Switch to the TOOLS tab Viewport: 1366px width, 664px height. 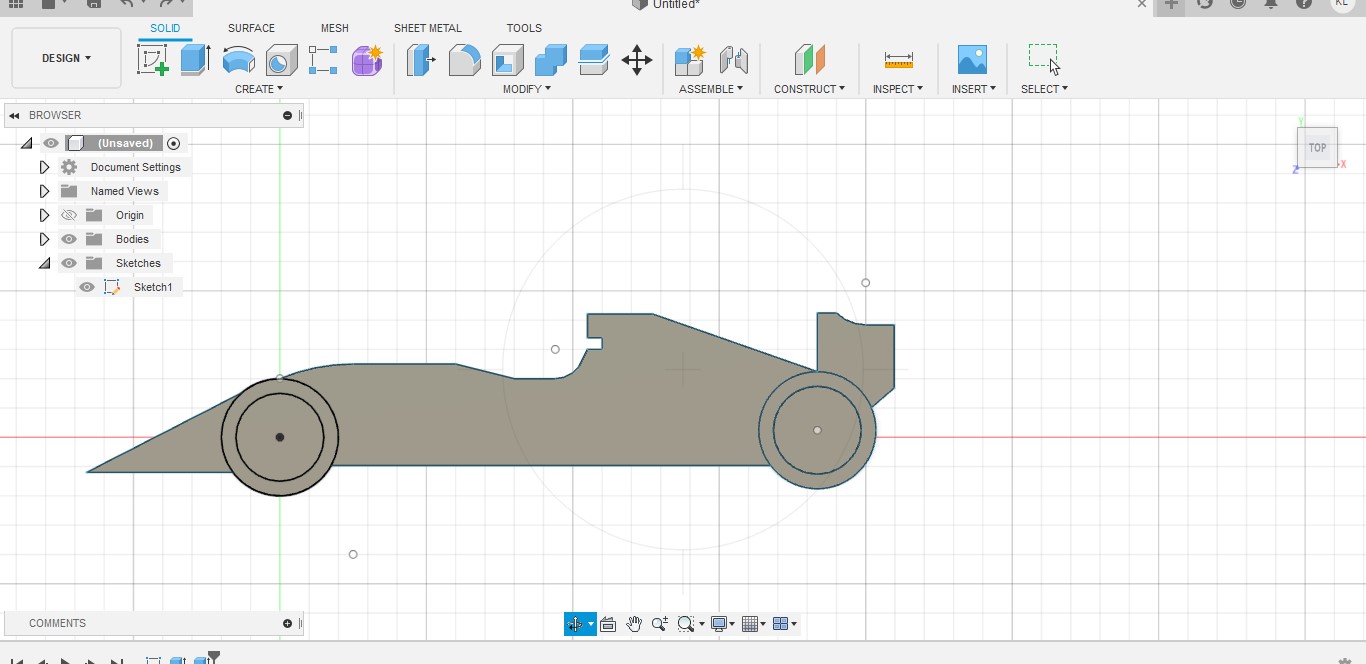(x=524, y=28)
